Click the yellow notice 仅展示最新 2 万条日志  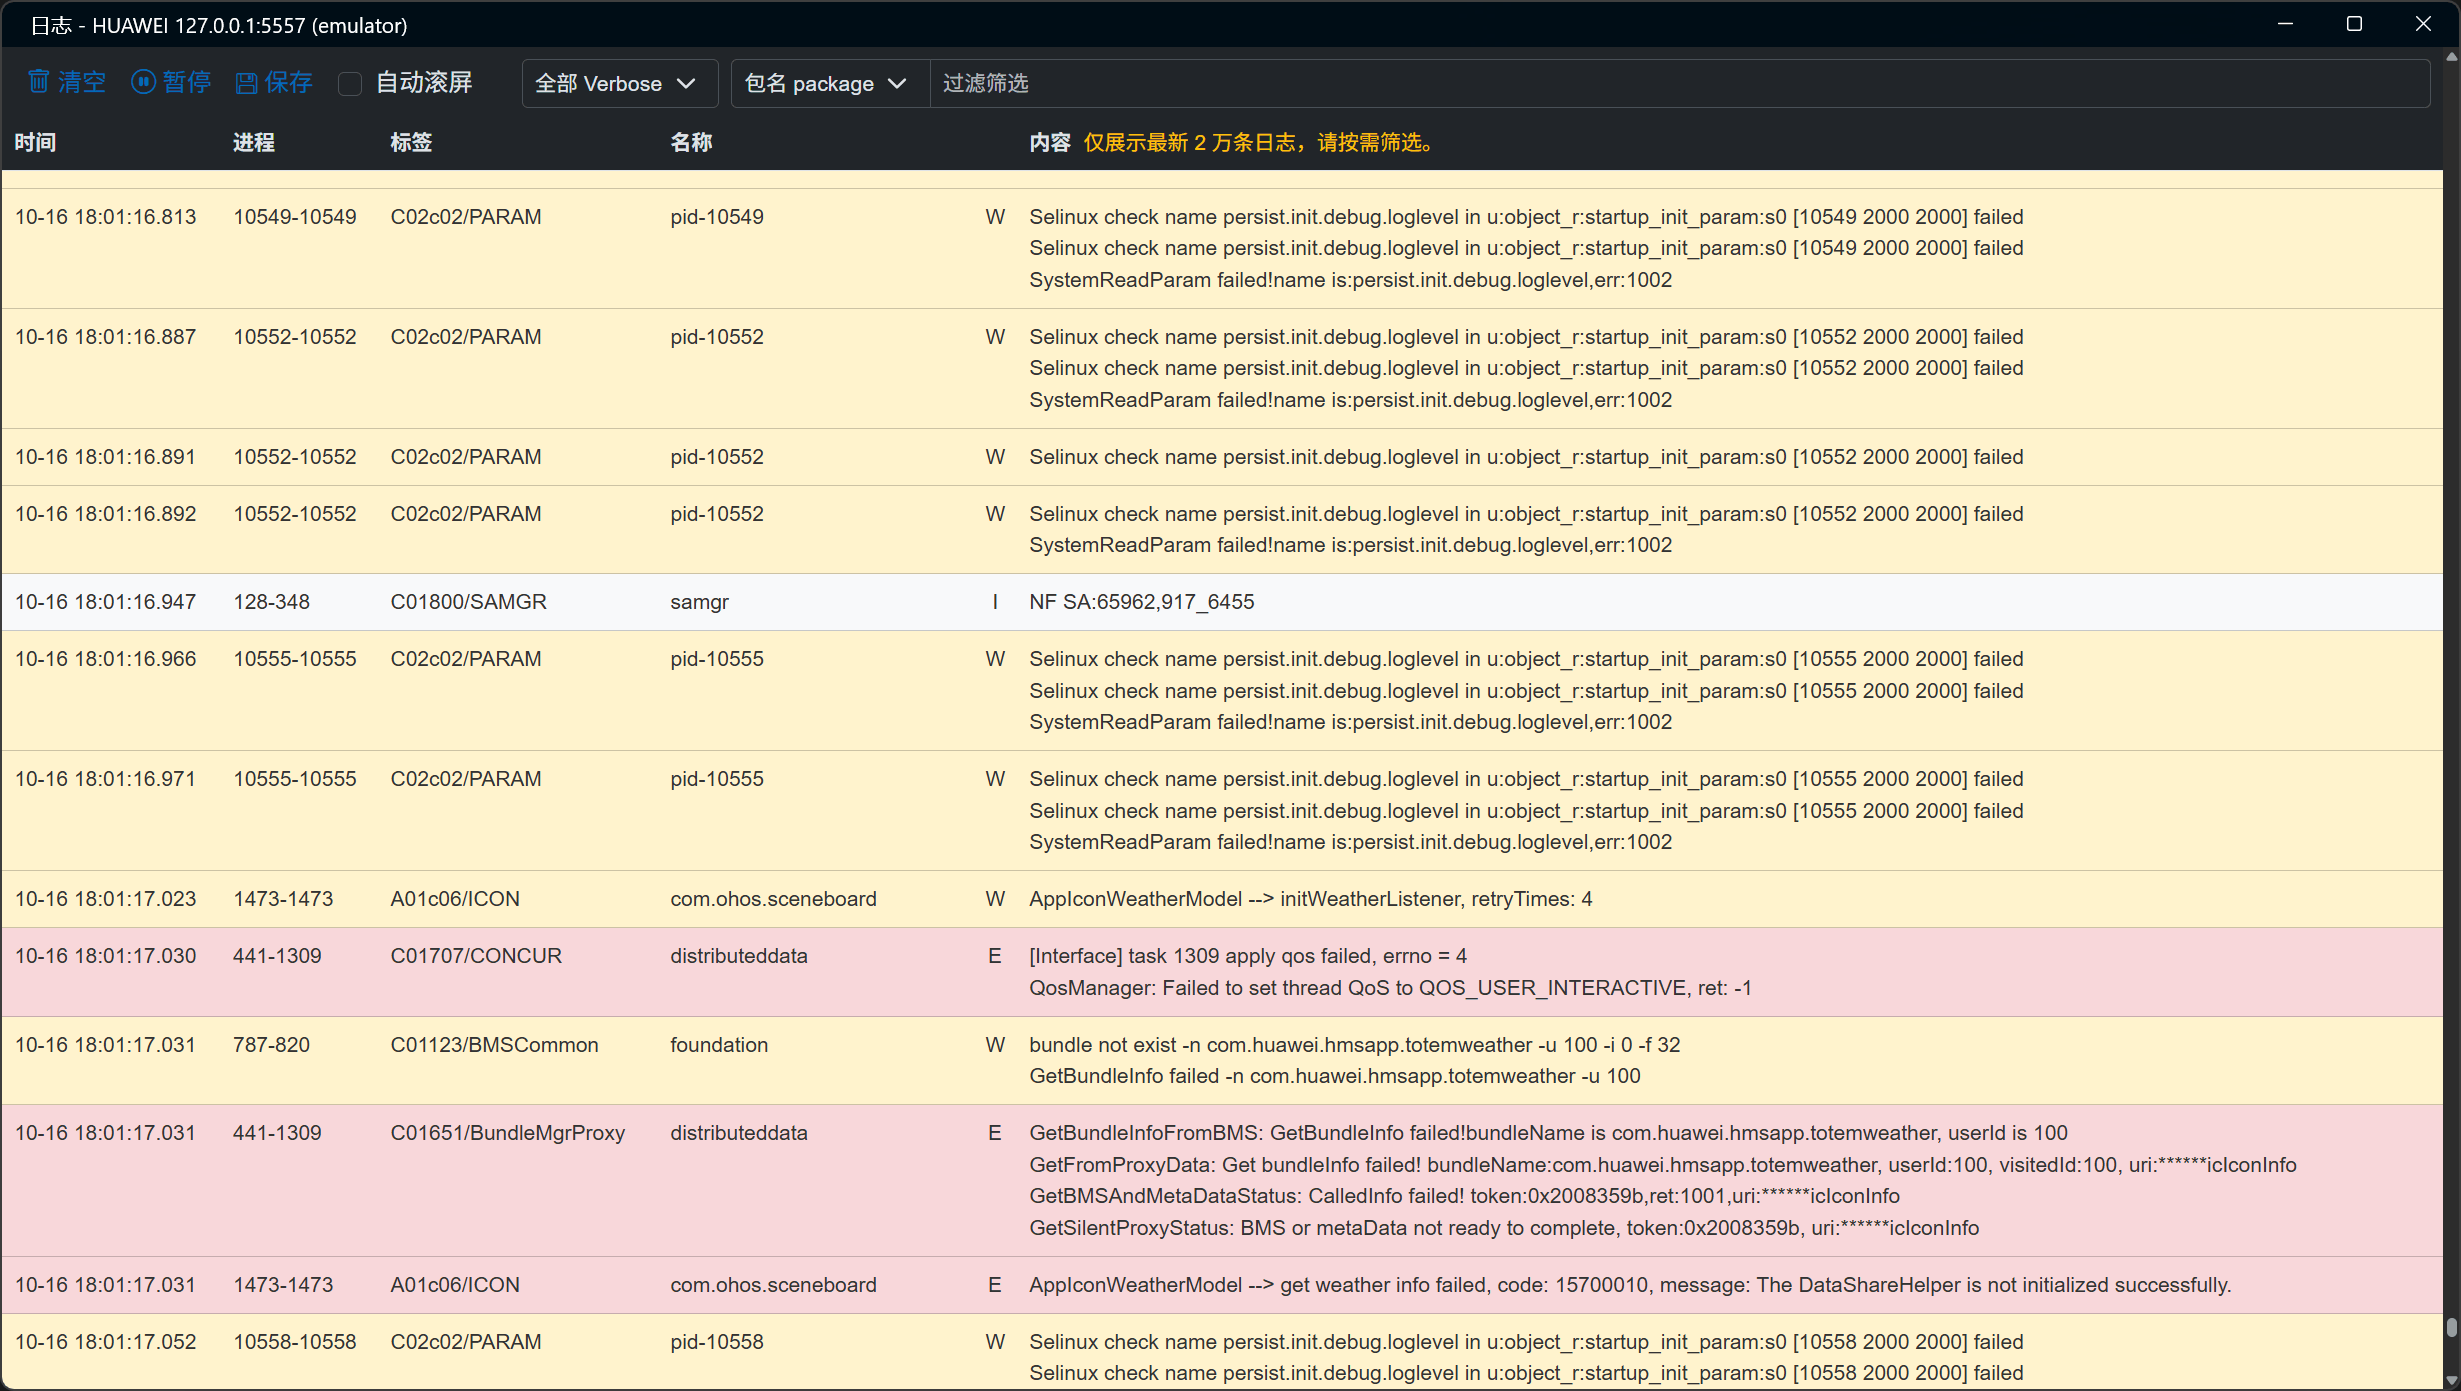(x=1261, y=143)
